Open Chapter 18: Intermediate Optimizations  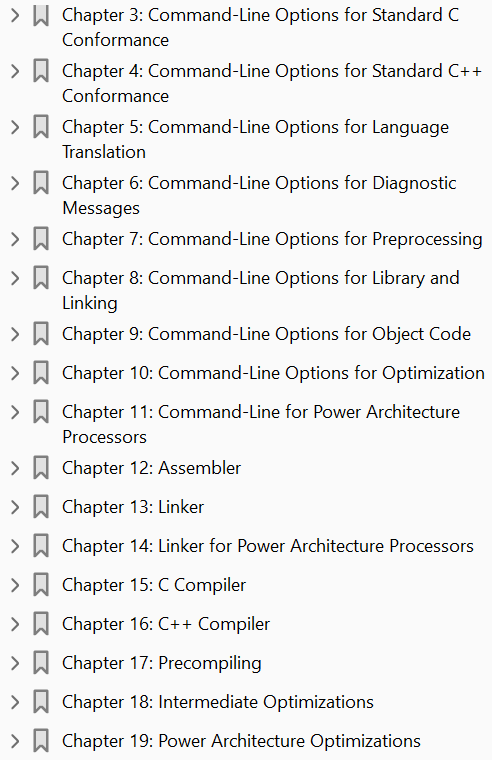pyautogui.click(x=218, y=702)
